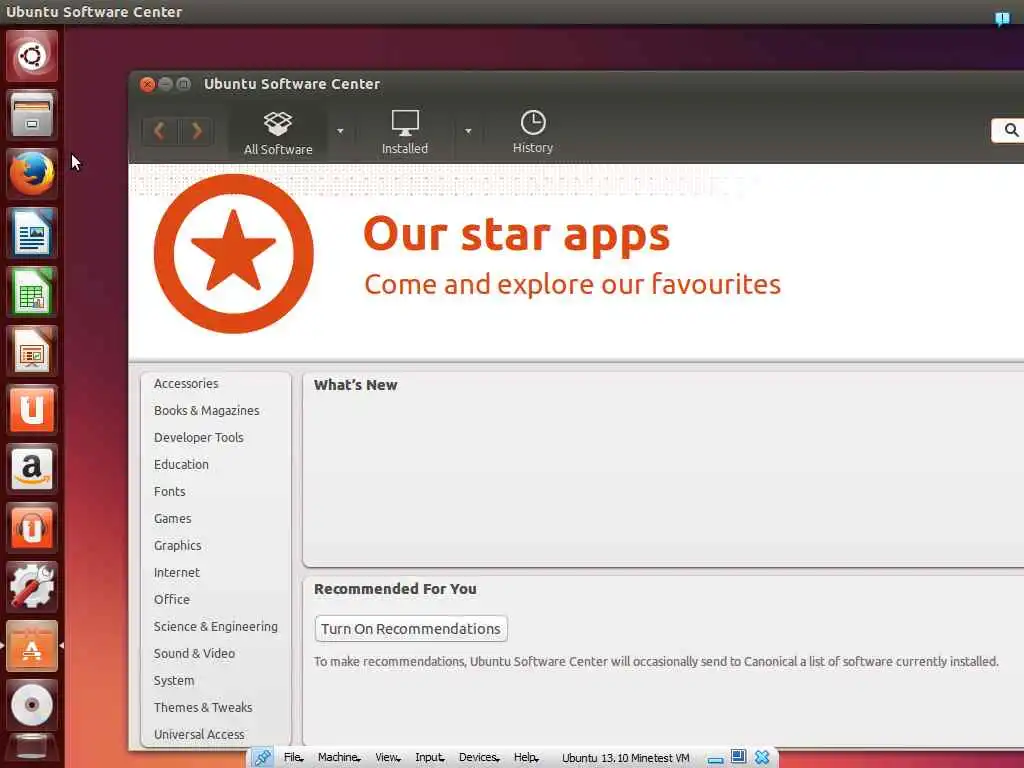This screenshot has height=768, width=1024.
Task: Select the Universal Access category
Action: (199, 734)
